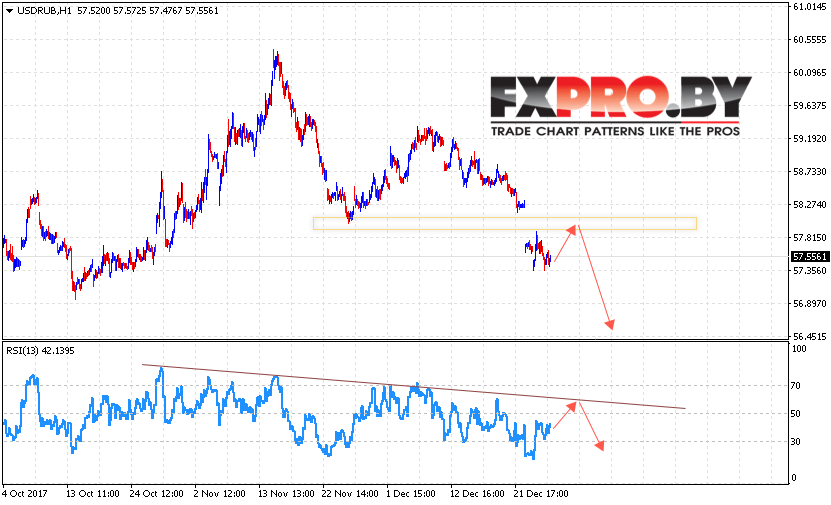Click the 4 Oct 2017 date label
This screenshot has width=831, height=505.
(x=25, y=493)
